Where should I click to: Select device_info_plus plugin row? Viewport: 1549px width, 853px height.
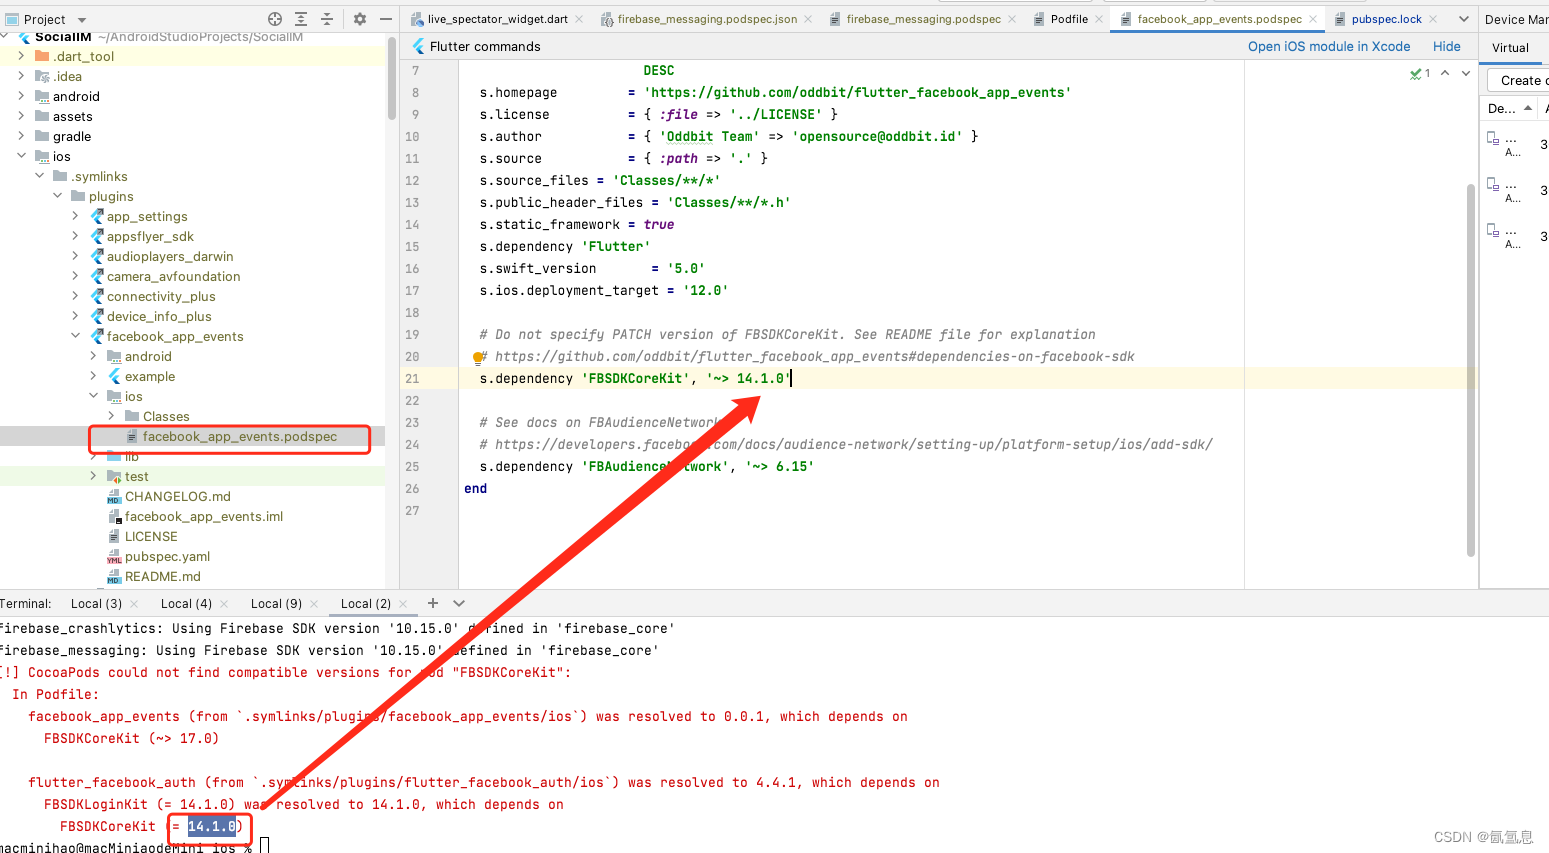coord(159,317)
